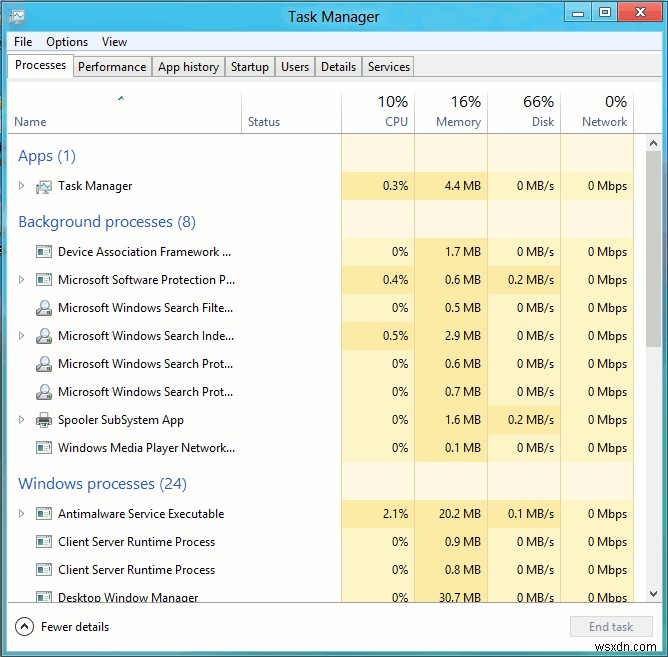668x657 pixels.
Task: Switch to the Performance tab
Action: (x=112, y=67)
